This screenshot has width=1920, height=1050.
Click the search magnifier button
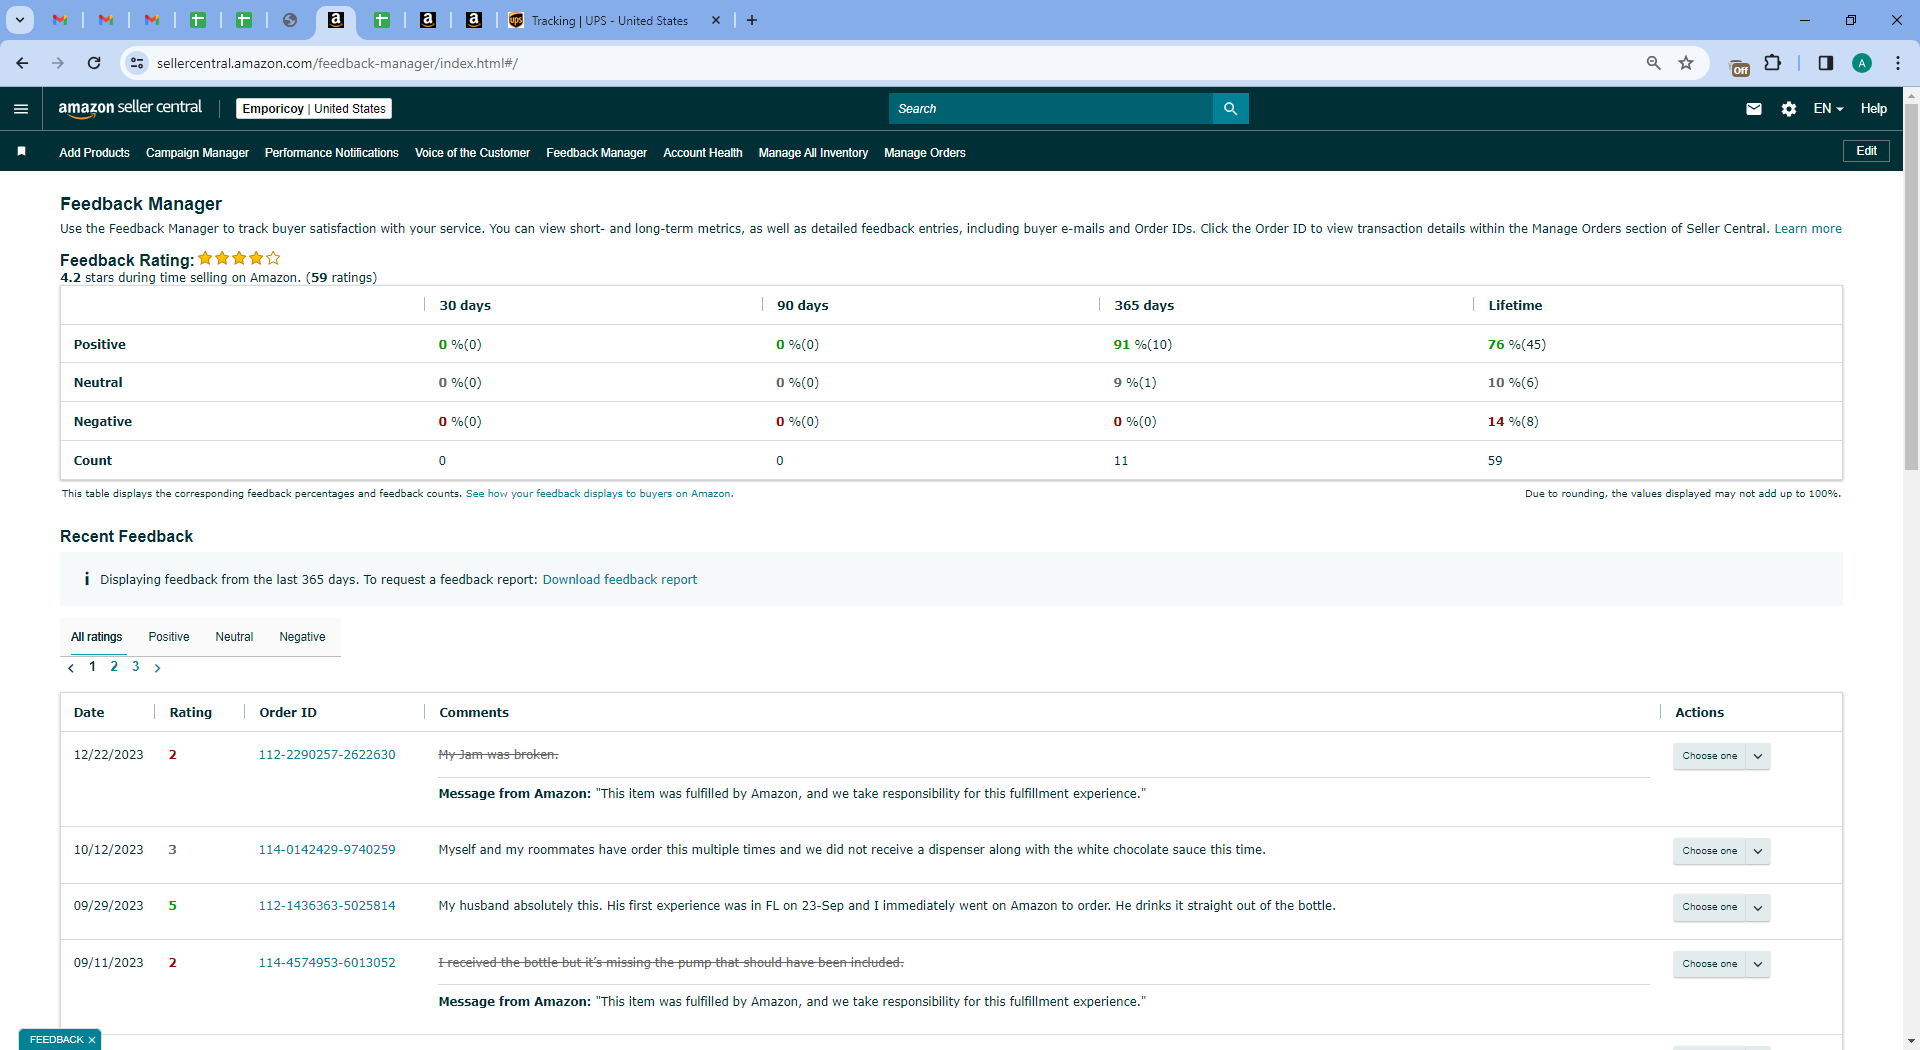(x=1231, y=109)
